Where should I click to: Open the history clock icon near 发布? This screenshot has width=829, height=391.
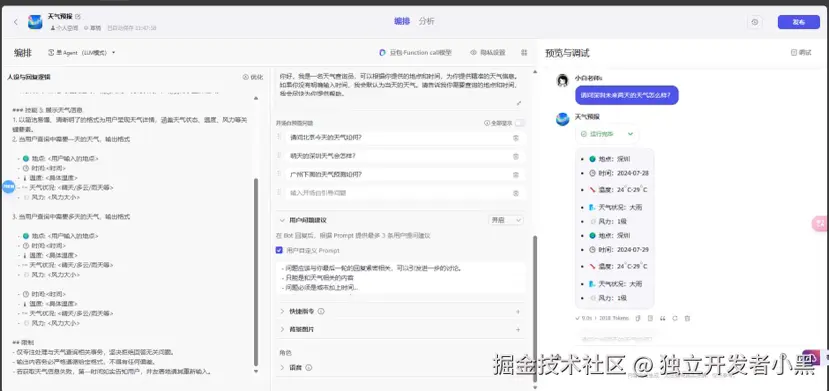754,22
